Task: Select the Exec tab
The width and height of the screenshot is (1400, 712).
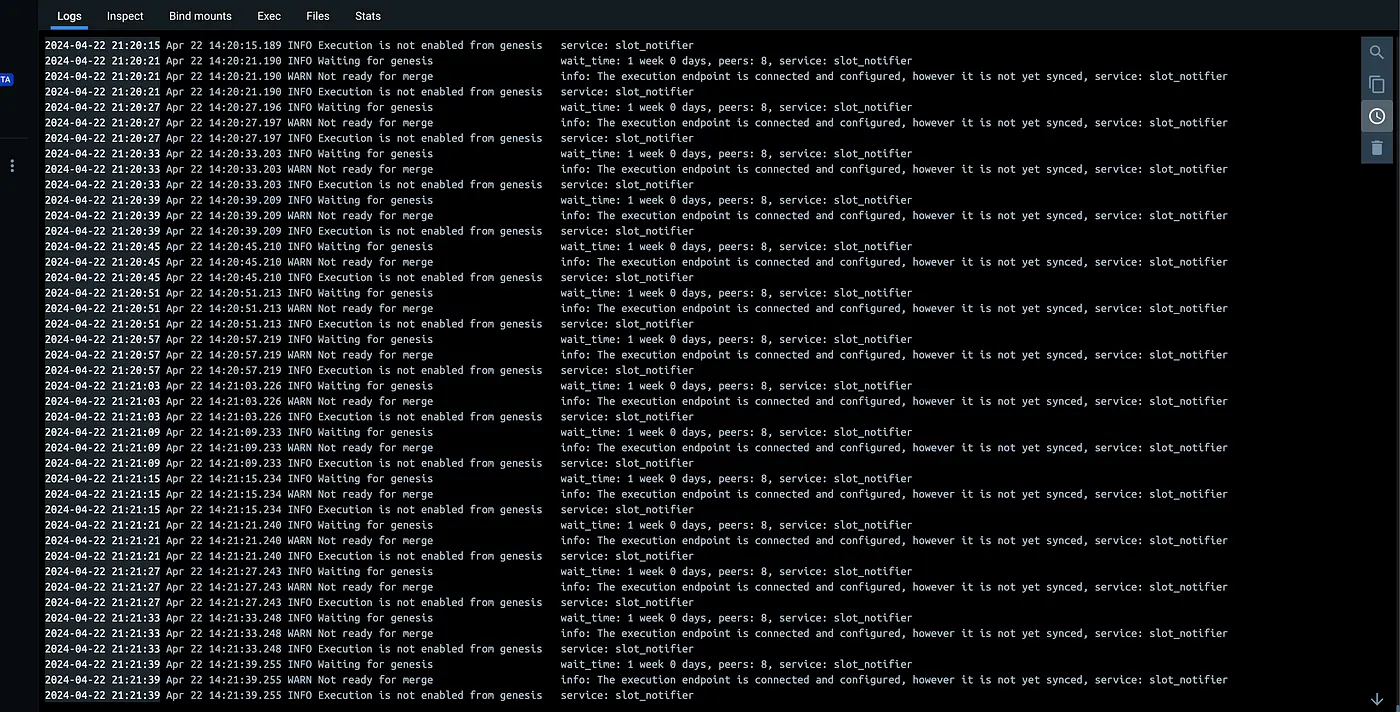Action: pyautogui.click(x=269, y=16)
